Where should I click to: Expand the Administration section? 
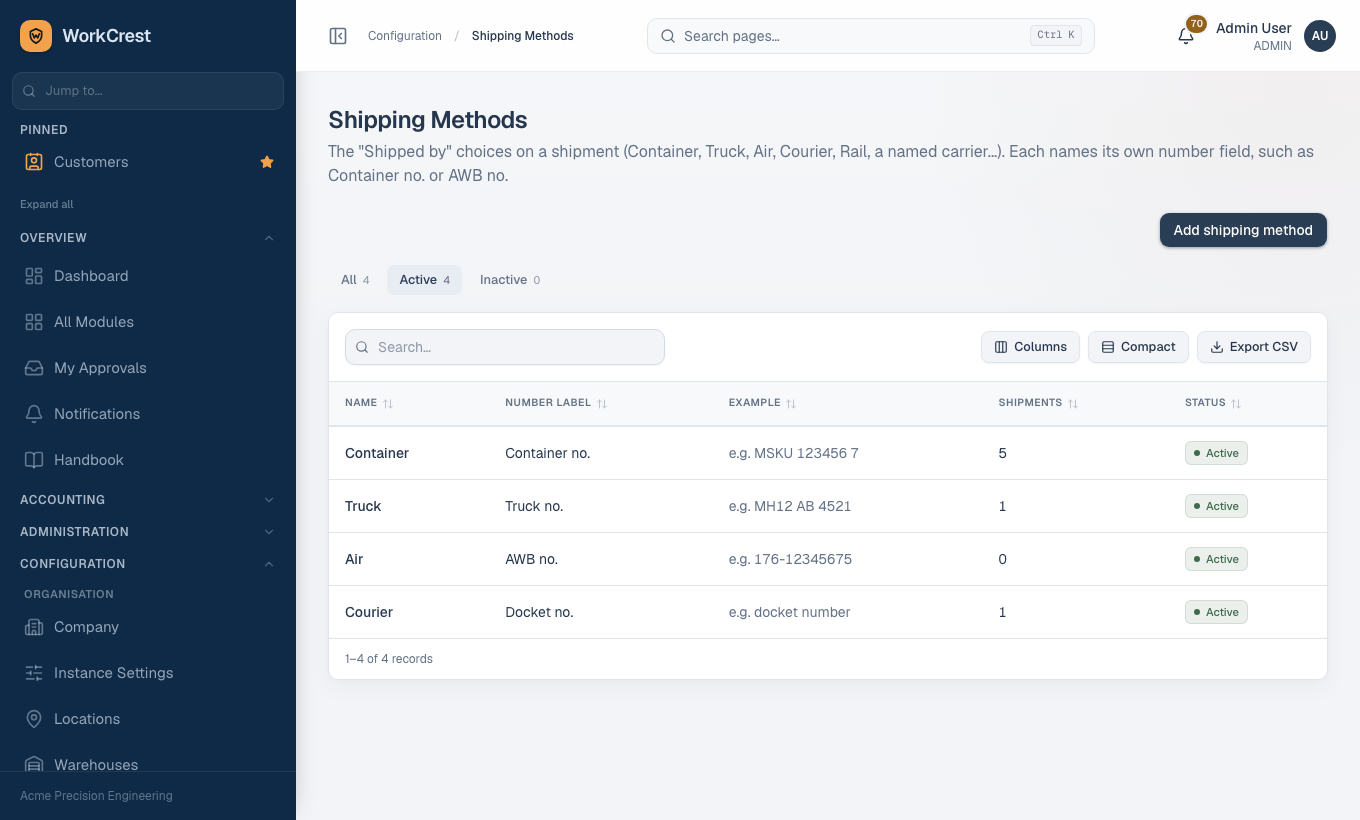(x=148, y=532)
